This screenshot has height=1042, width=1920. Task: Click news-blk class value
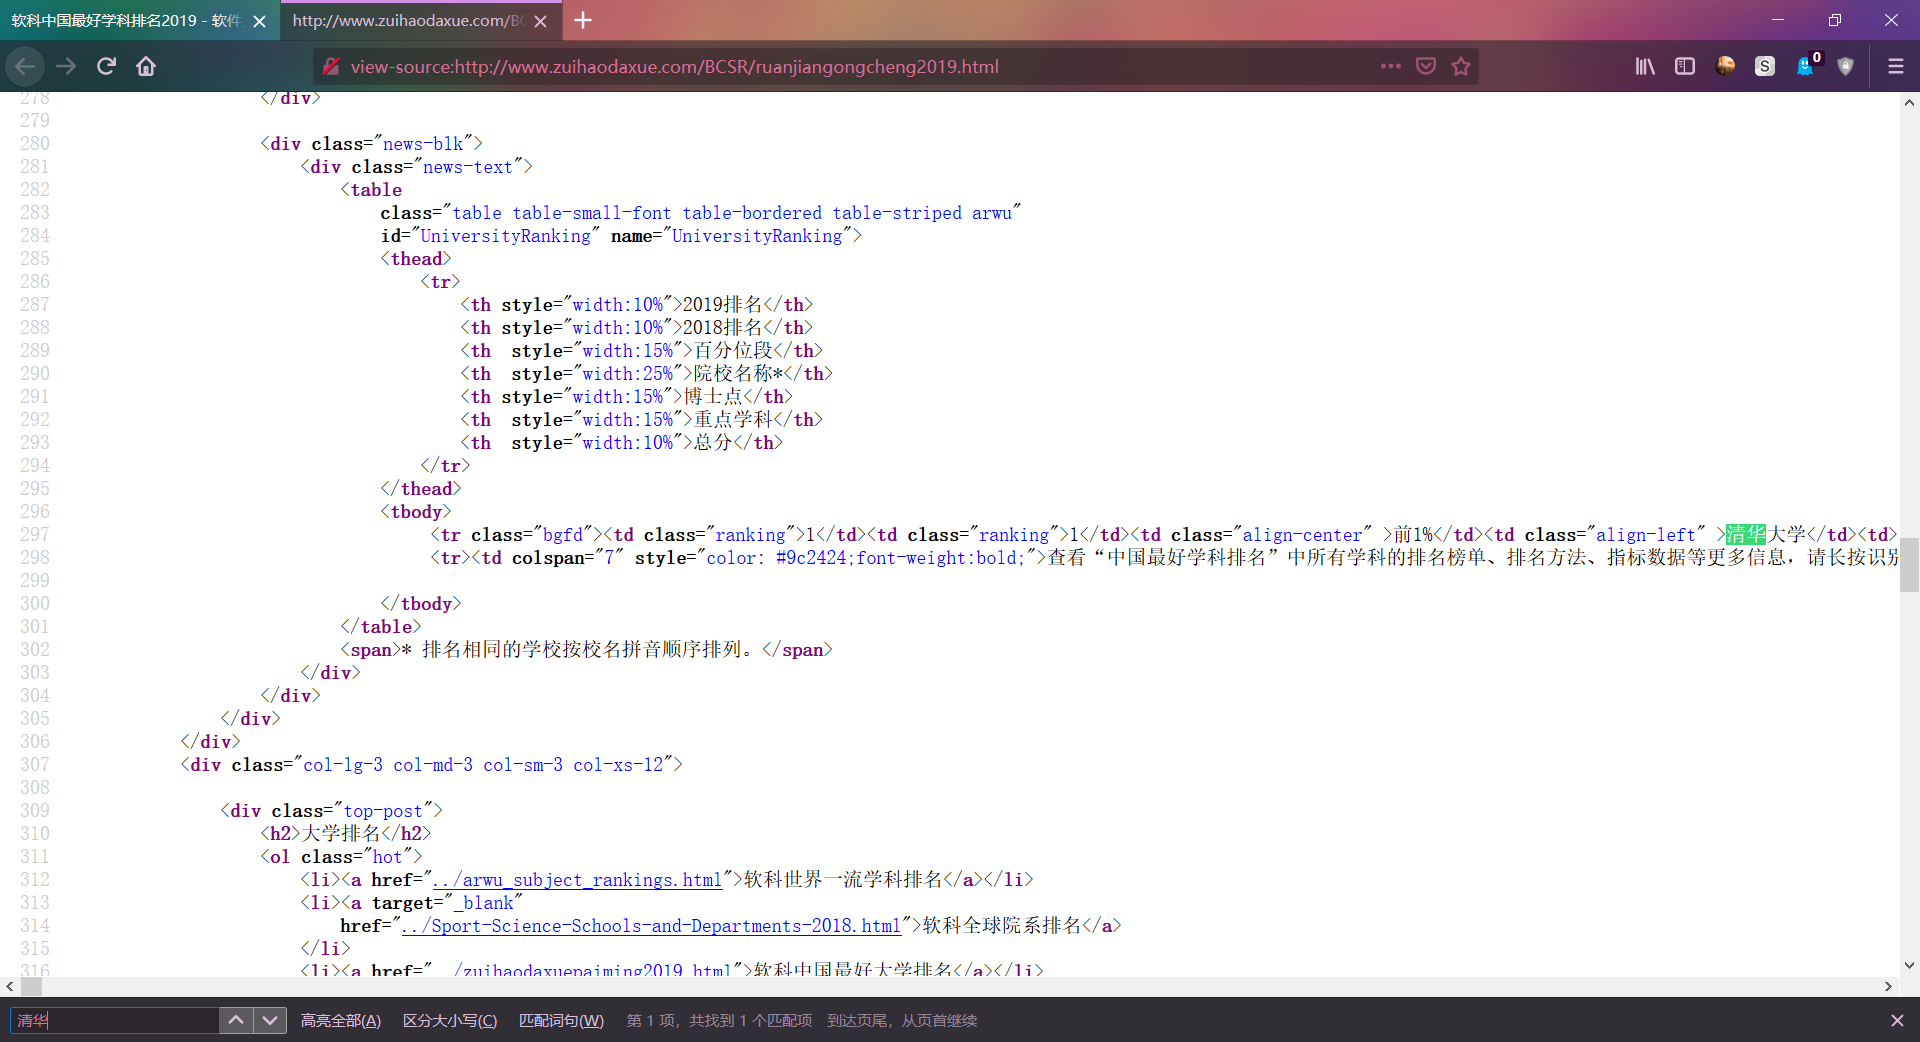pyautogui.click(x=423, y=144)
